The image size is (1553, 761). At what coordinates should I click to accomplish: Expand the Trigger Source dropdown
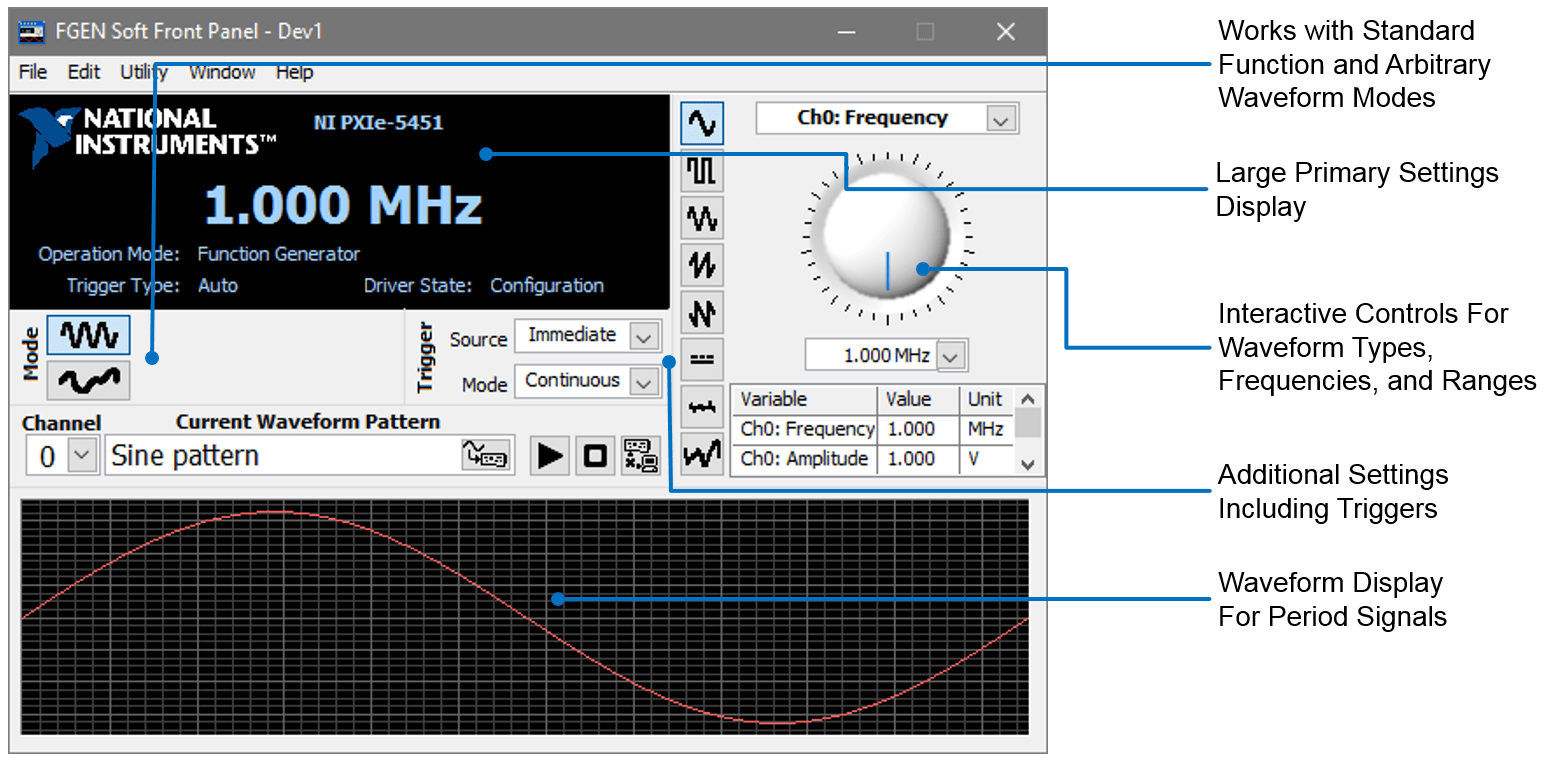tap(645, 337)
